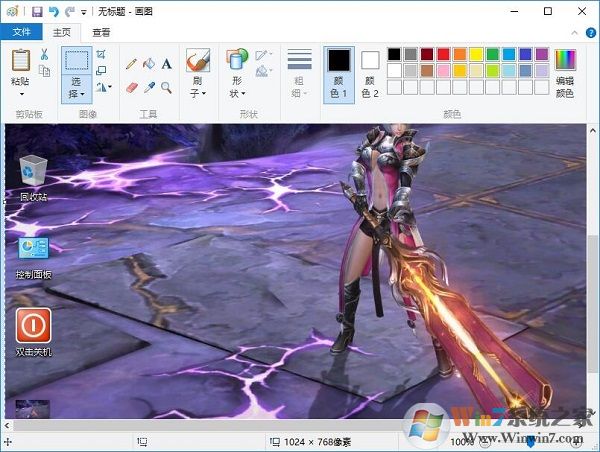The width and height of the screenshot is (600, 452).
Task: Switch to the 查看 view tab
Action: pos(102,32)
